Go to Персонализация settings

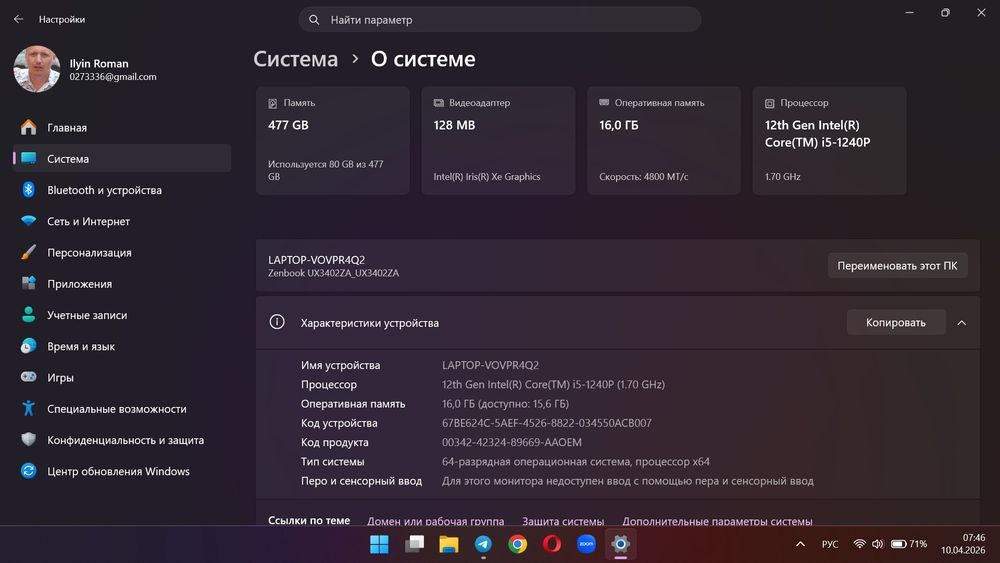coord(122,252)
